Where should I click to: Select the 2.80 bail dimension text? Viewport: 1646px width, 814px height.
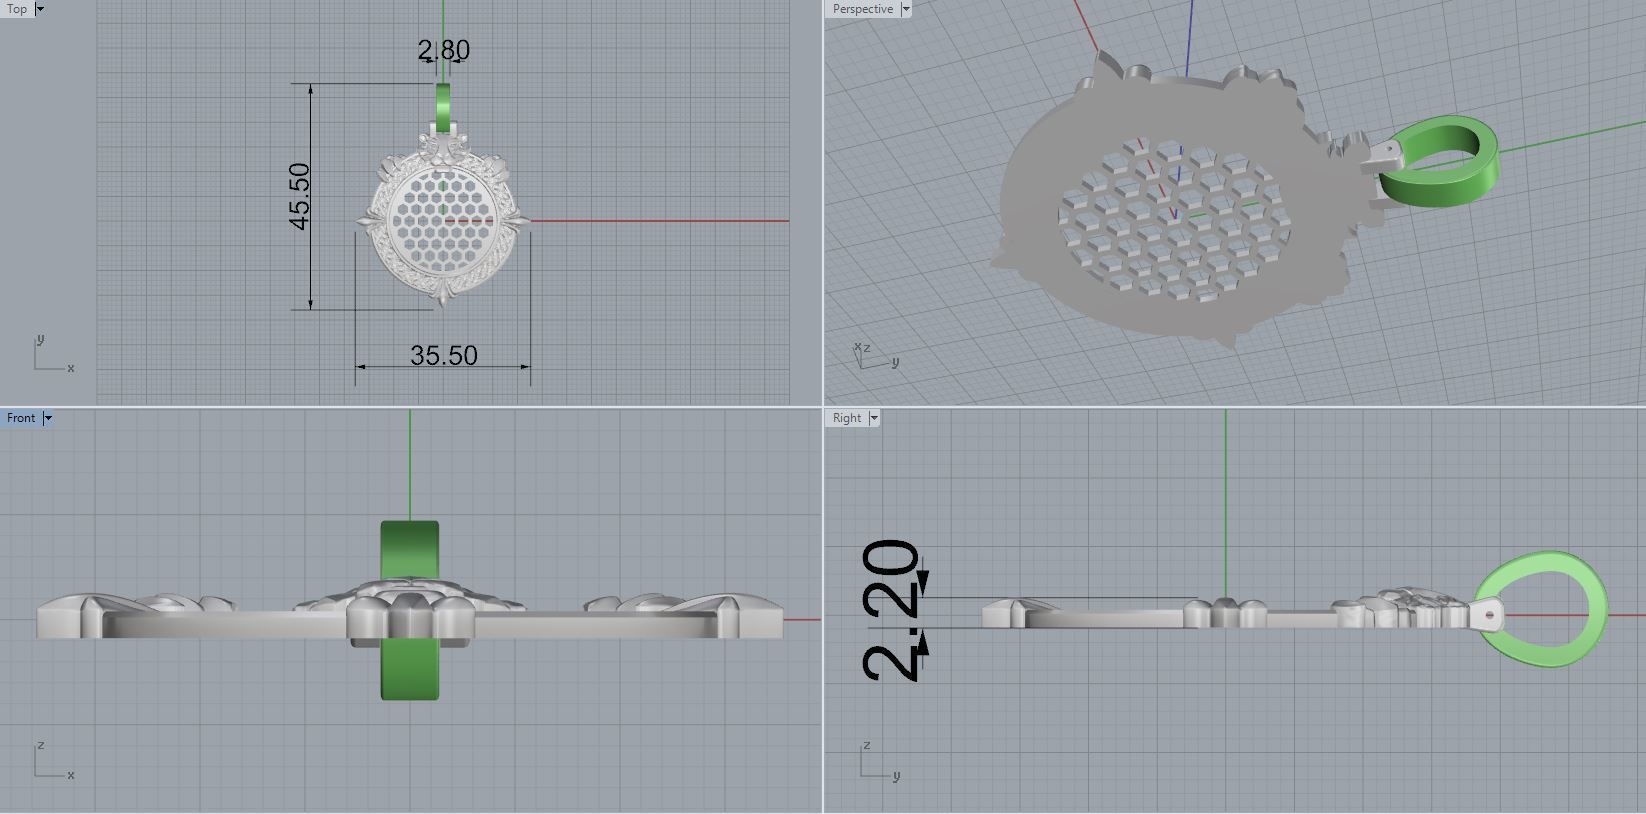[443, 49]
